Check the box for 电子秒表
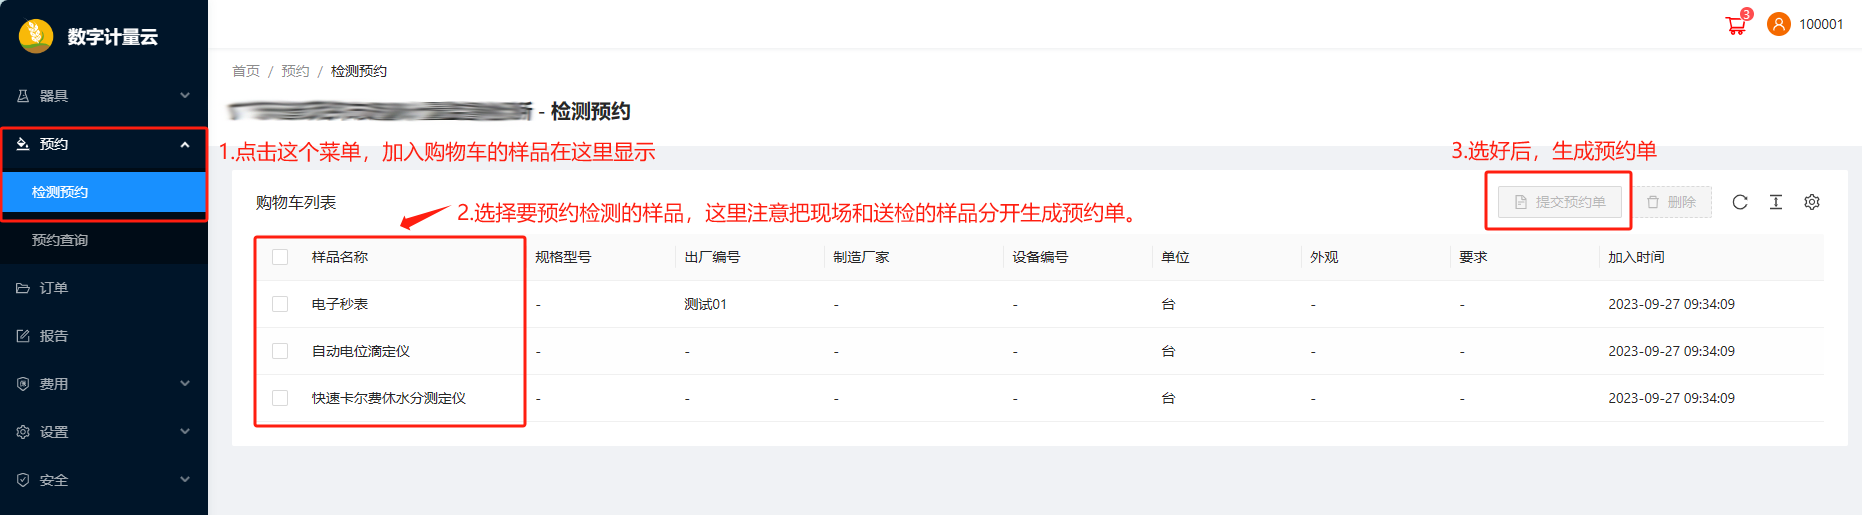 click(x=280, y=304)
